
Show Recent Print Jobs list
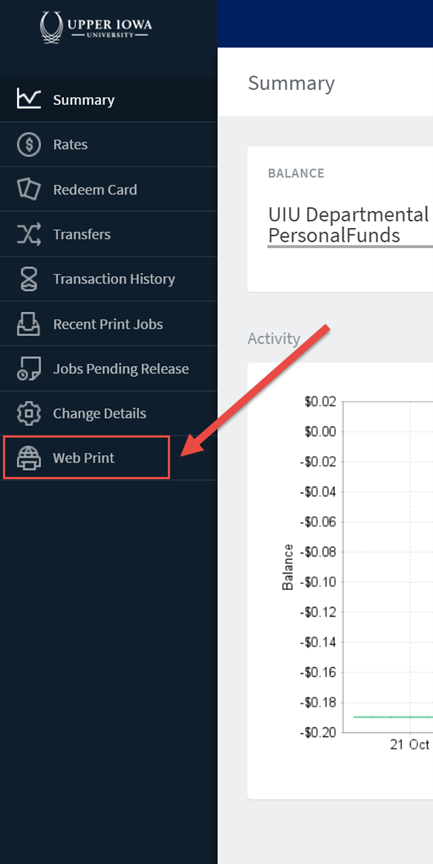pyautogui.click(x=109, y=323)
